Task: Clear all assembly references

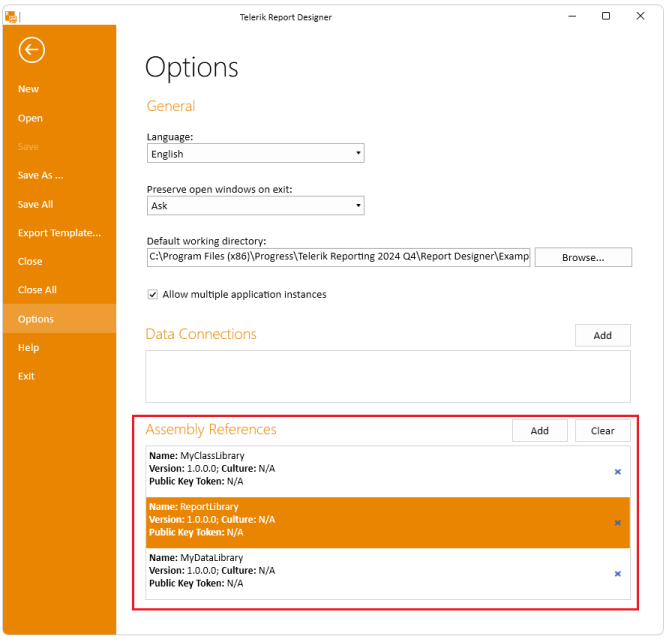Action: click(602, 431)
